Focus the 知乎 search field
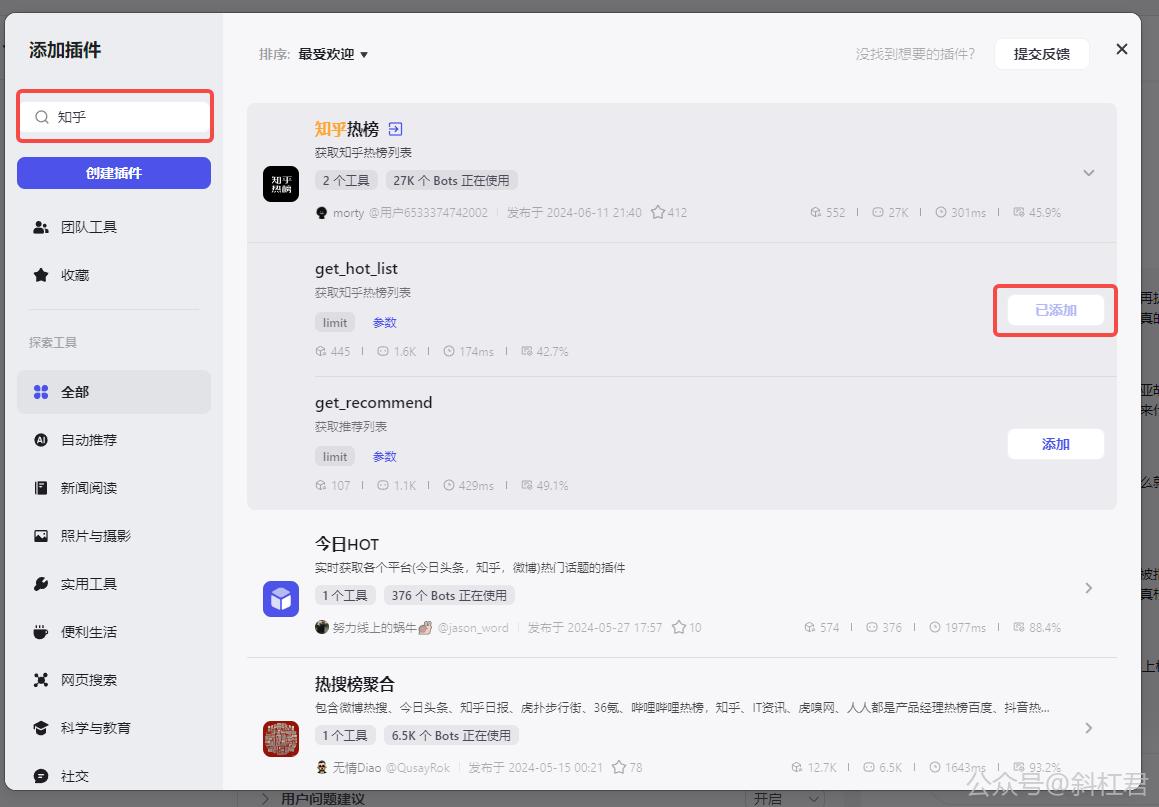Image resolution: width=1159 pixels, height=807 pixels. pos(115,117)
